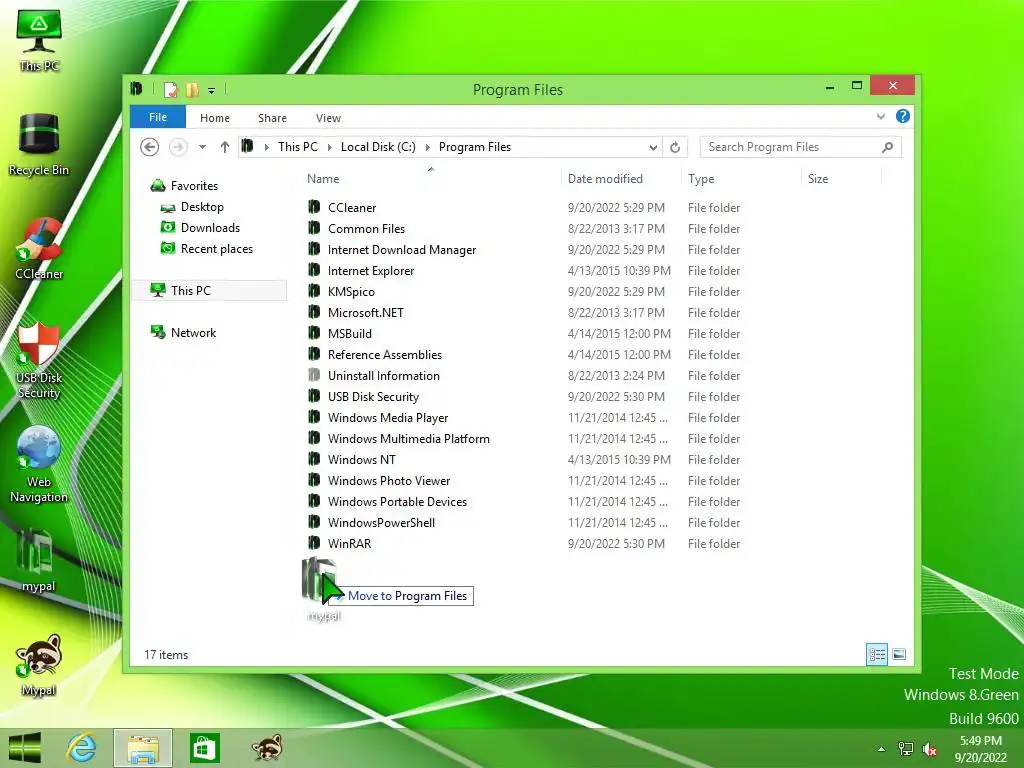The width and height of the screenshot is (1024, 768).
Task: Refresh the Program Files folder
Action: [x=675, y=147]
